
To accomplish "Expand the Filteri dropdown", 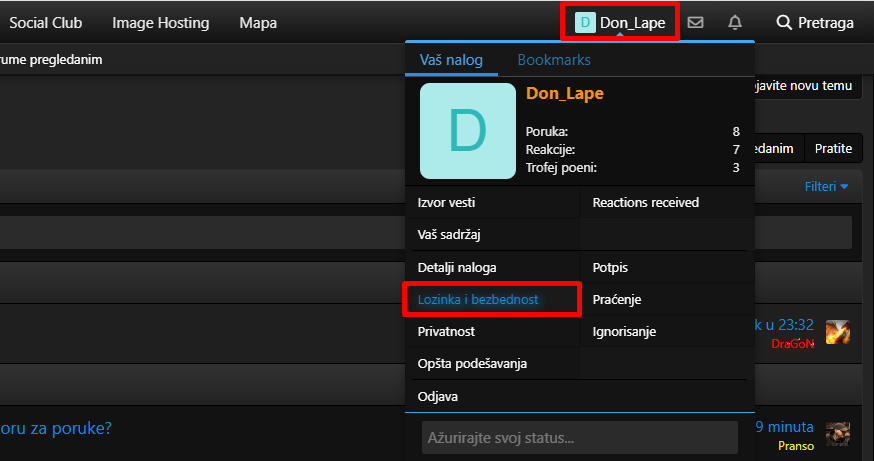I will (826, 186).
